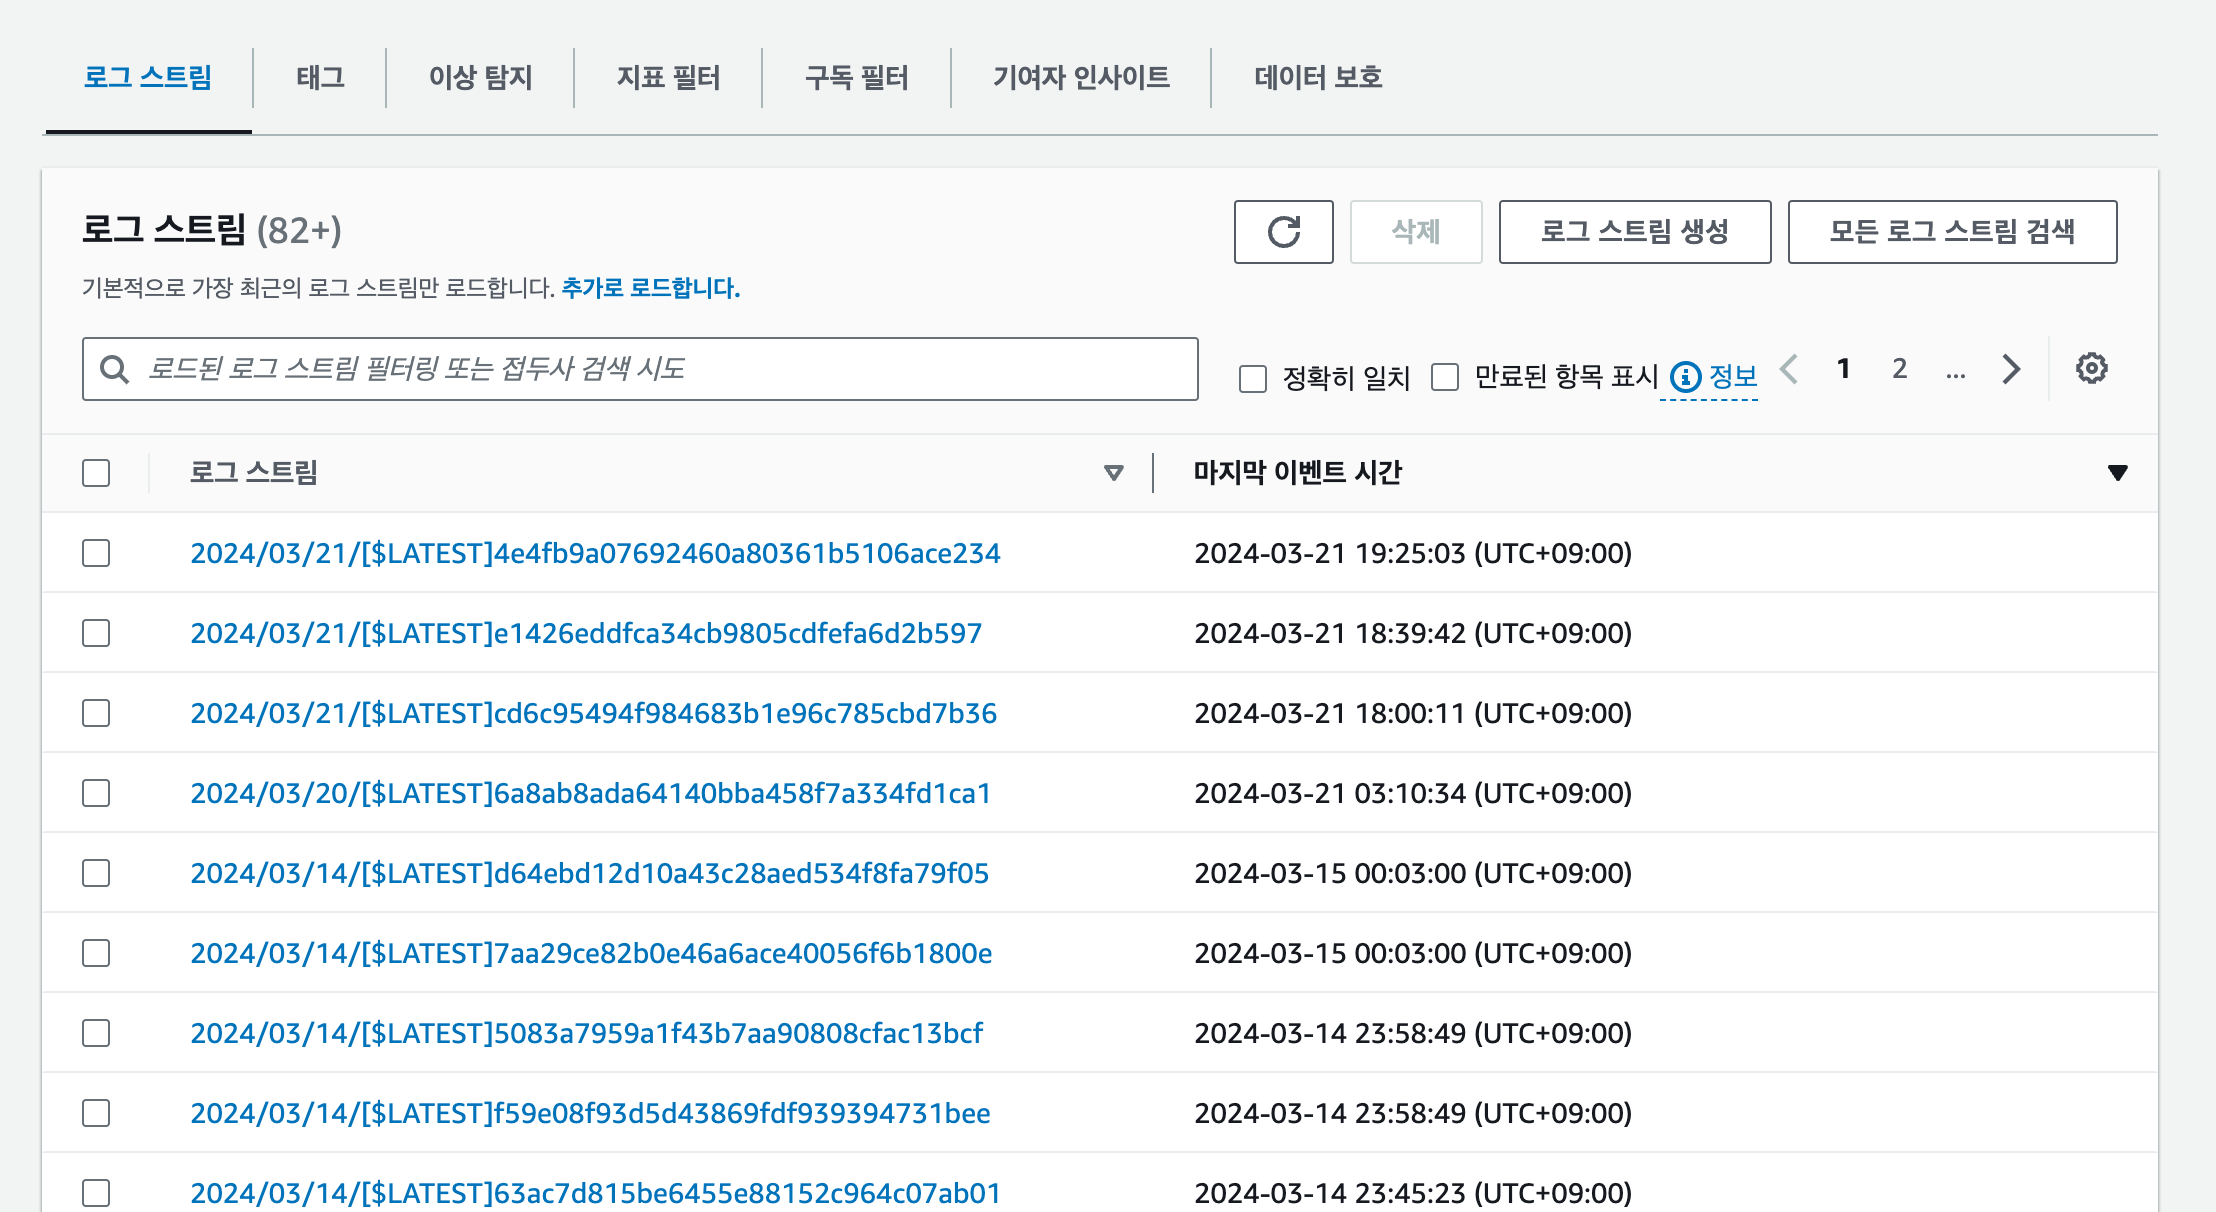Click the pagination ellipsis icon
Screen dimensions: 2216x1212
[x=1956, y=371]
